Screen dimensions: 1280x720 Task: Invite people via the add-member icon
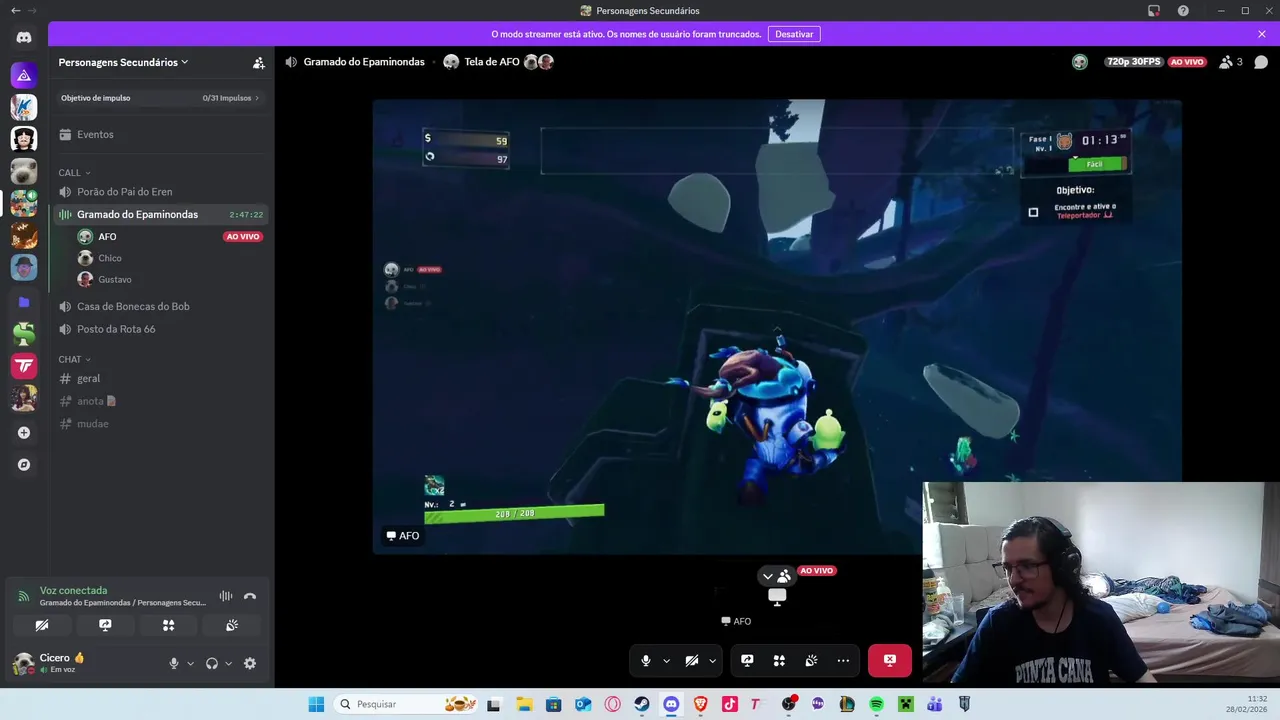[x=258, y=62]
